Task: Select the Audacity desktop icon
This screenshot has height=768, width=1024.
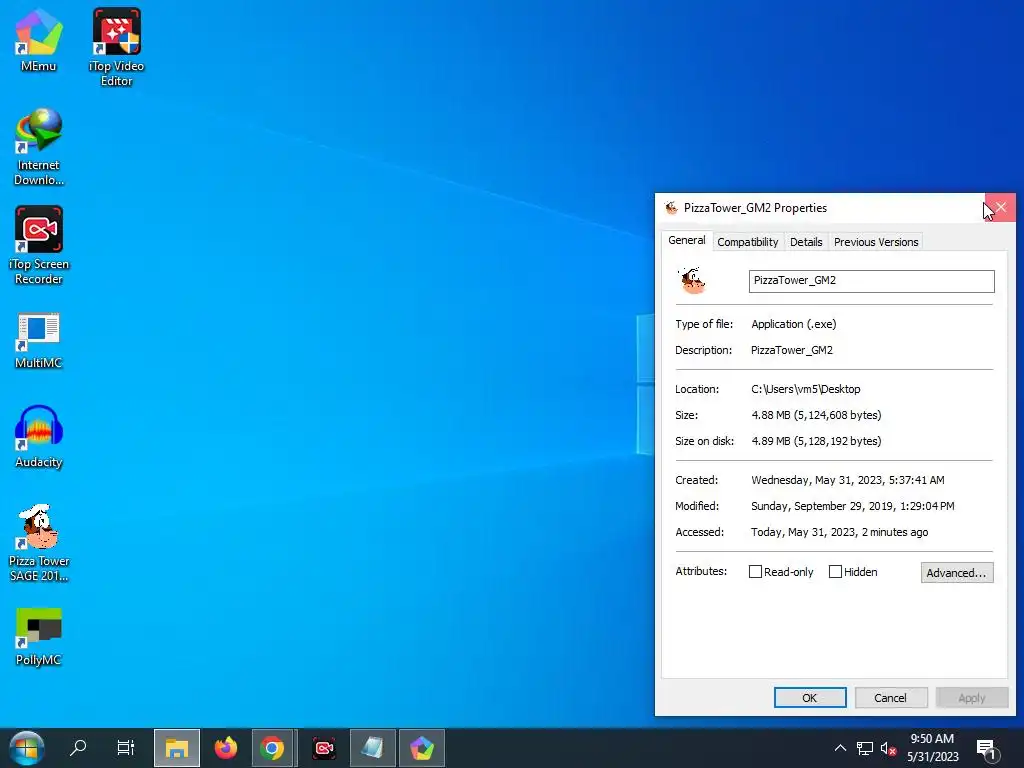Action: [x=39, y=438]
